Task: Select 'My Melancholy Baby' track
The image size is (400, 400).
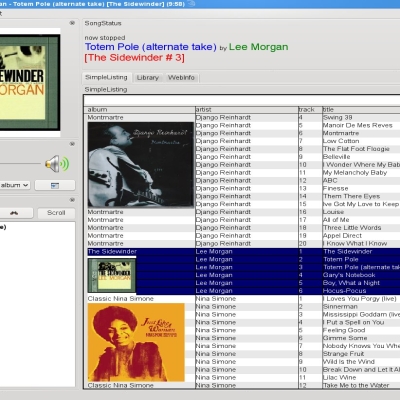Action: pyautogui.click(x=355, y=173)
